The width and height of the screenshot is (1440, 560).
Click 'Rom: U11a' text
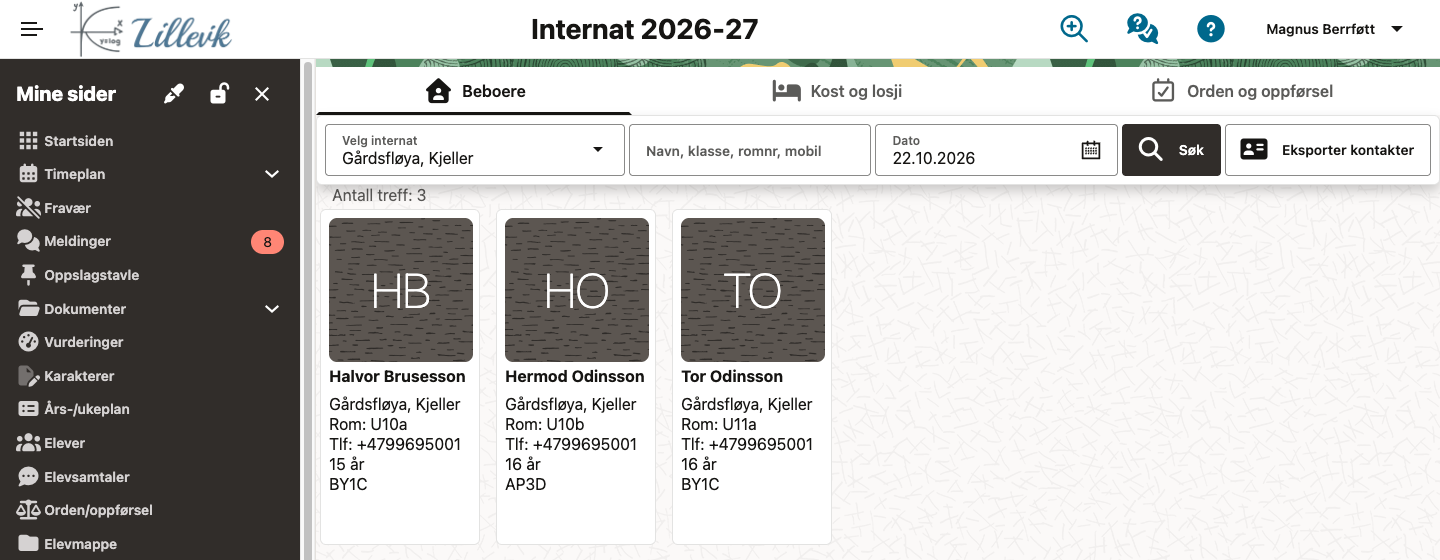(x=721, y=425)
